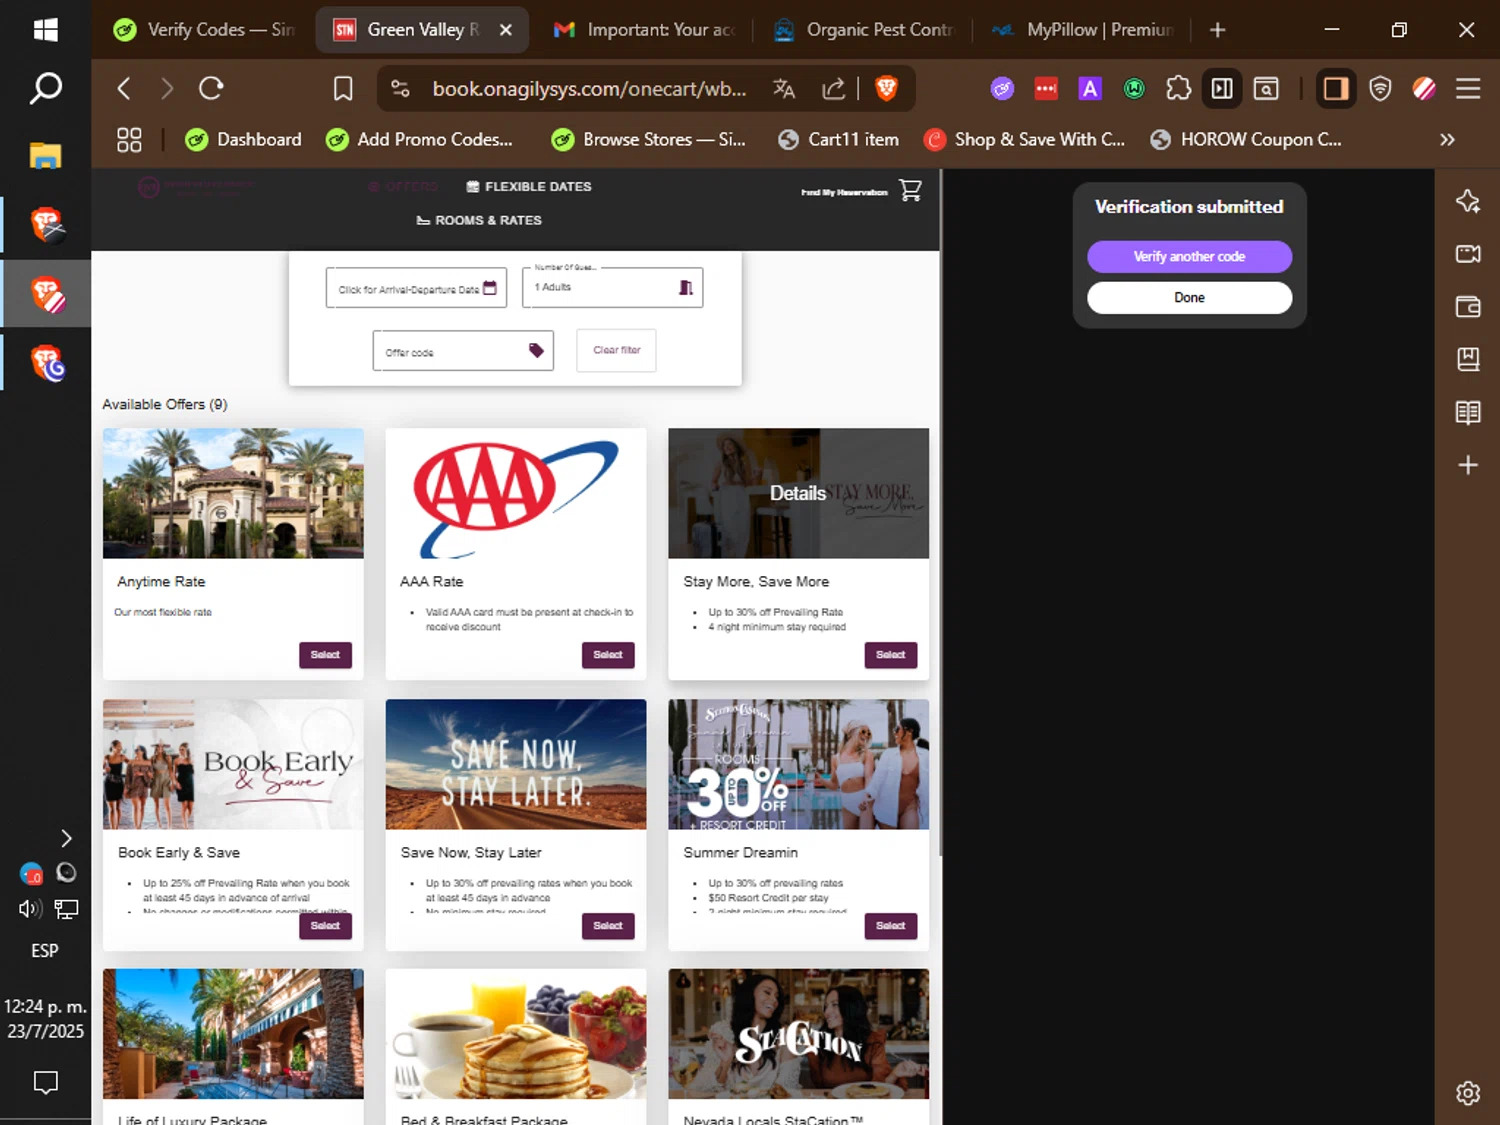1500x1125 pixels.
Task: Open Add Promo Codes bookmark
Action: coord(419,140)
